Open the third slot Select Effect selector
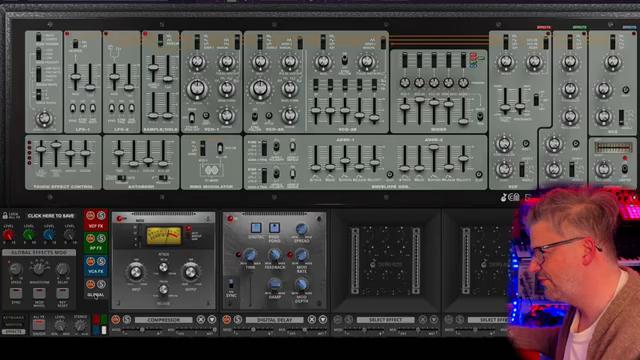Image resolution: width=640 pixels, height=360 pixels. (385, 320)
